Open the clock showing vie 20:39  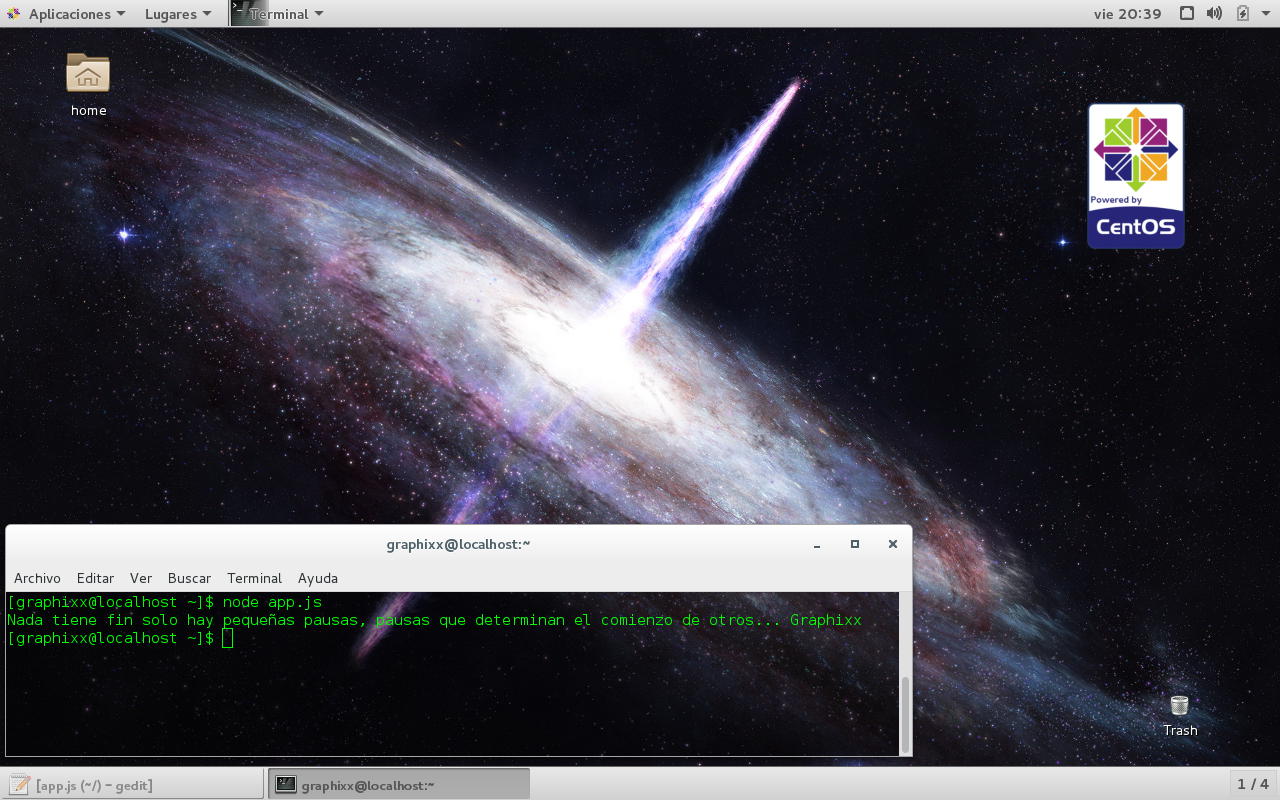coord(1128,14)
